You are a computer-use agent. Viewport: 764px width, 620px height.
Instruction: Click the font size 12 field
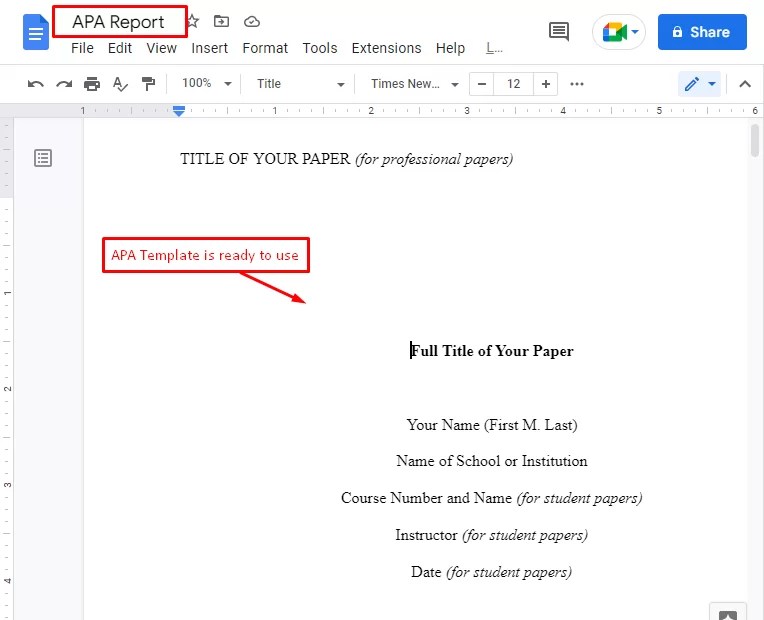point(514,84)
